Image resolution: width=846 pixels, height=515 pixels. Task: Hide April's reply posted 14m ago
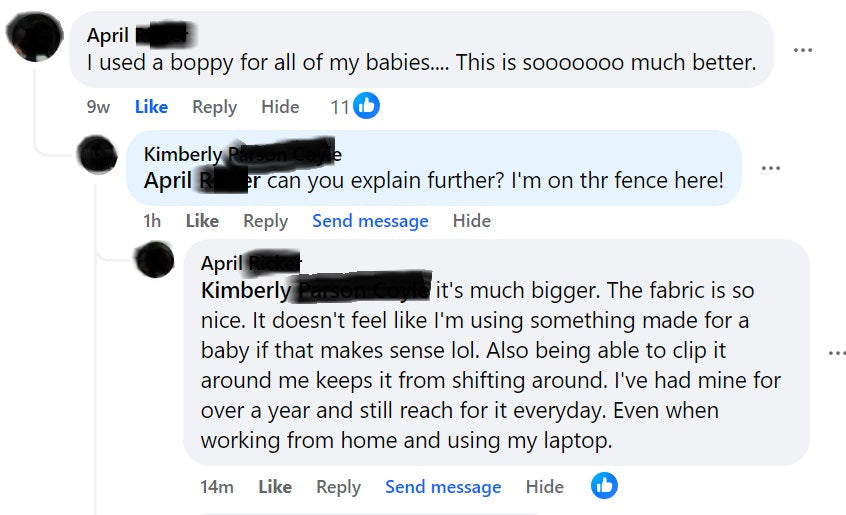pyautogui.click(x=545, y=487)
